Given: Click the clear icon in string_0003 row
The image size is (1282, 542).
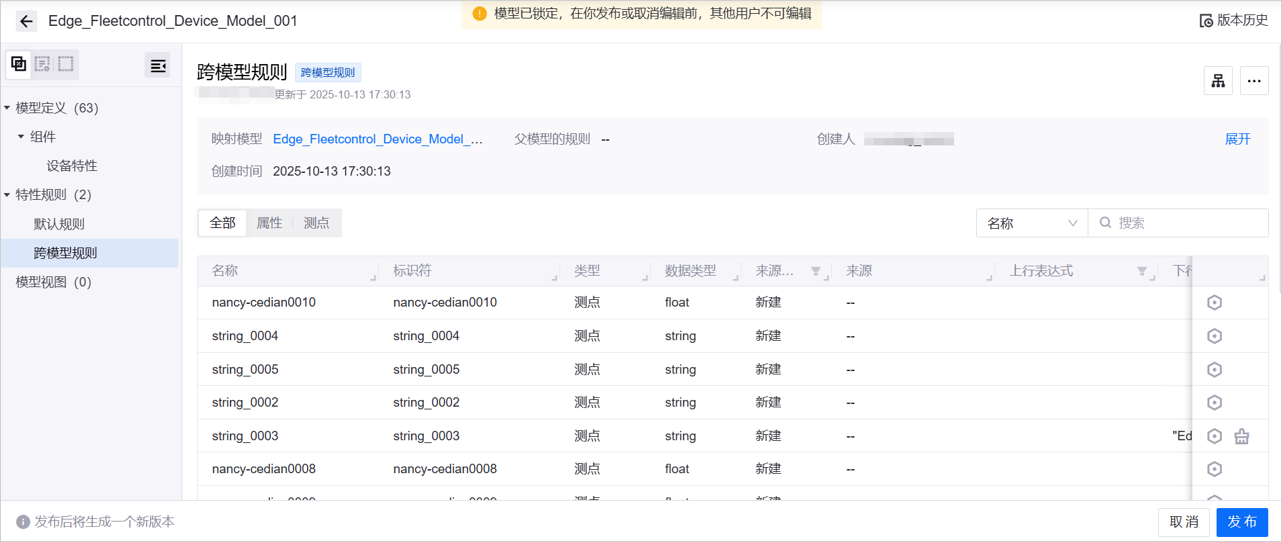Looking at the screenshot, I should [1241, 436].
